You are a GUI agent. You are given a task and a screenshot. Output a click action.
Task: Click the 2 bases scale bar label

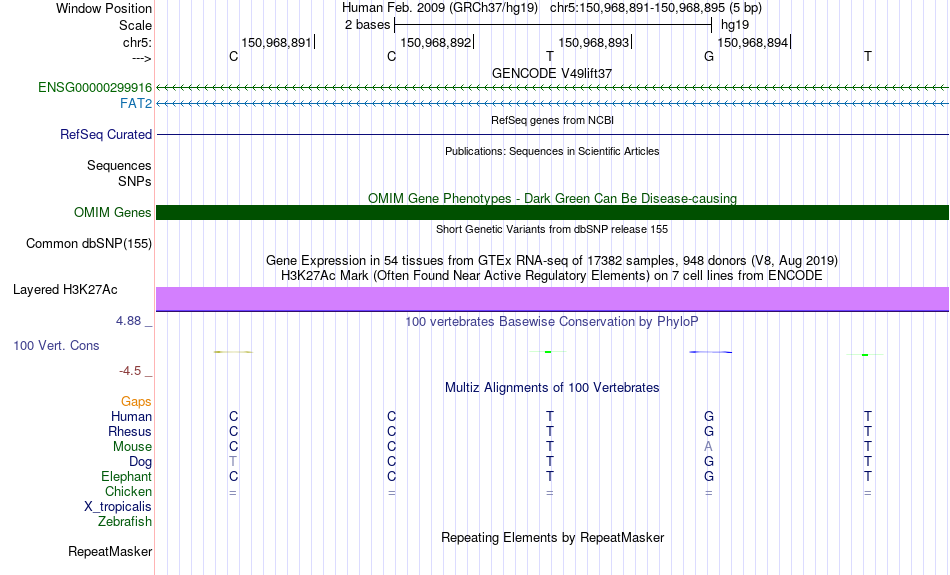[x=368, y=25]
